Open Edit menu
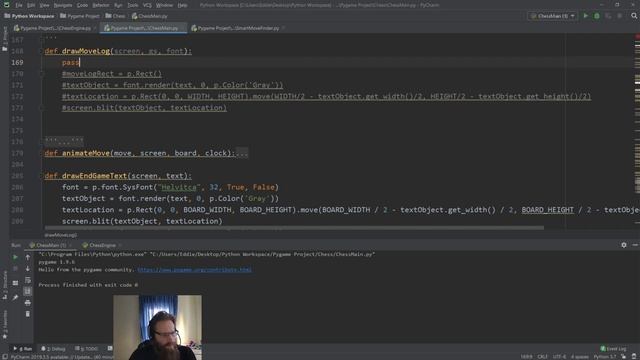 (31, 5)
